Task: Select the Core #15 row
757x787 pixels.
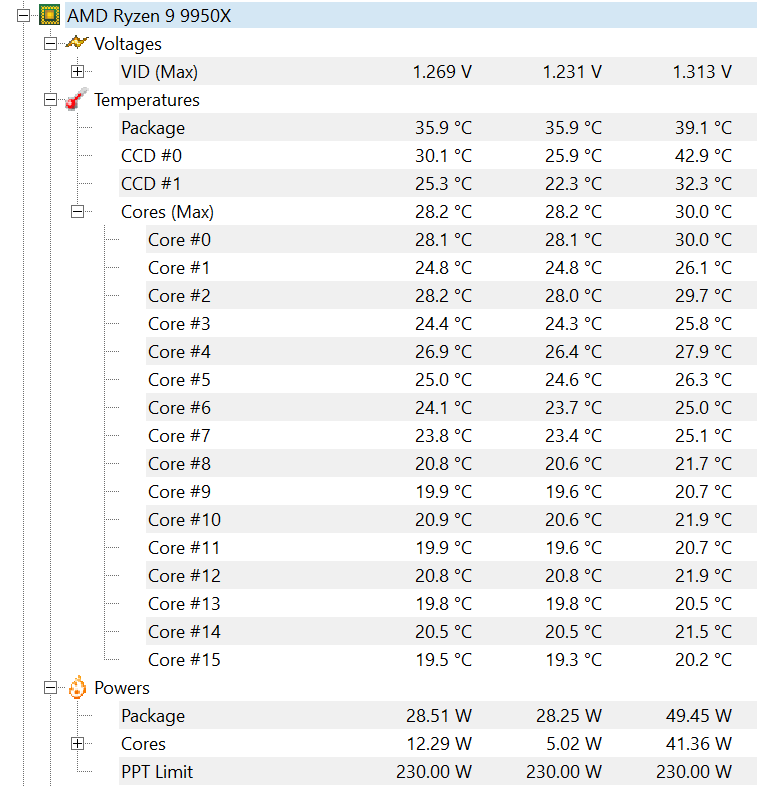Action: 452,660
